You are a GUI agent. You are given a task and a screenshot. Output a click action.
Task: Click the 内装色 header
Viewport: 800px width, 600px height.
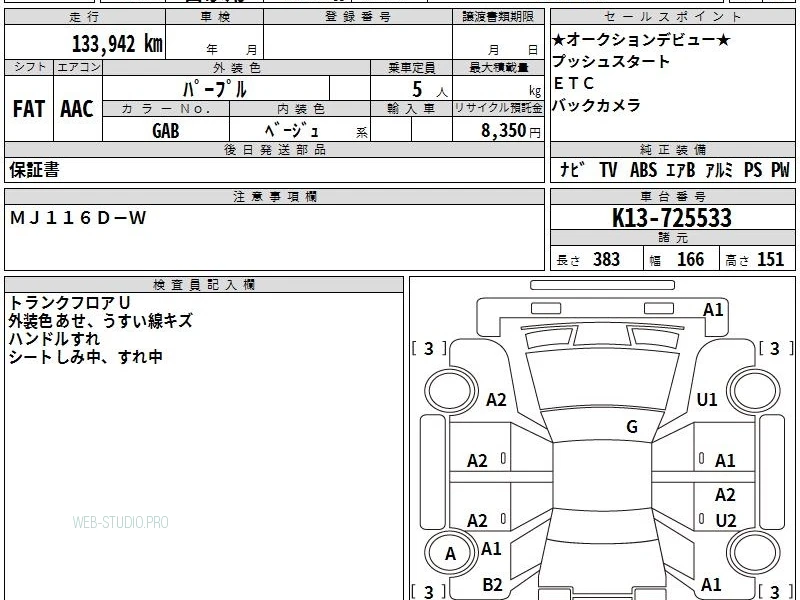point(301,109)
